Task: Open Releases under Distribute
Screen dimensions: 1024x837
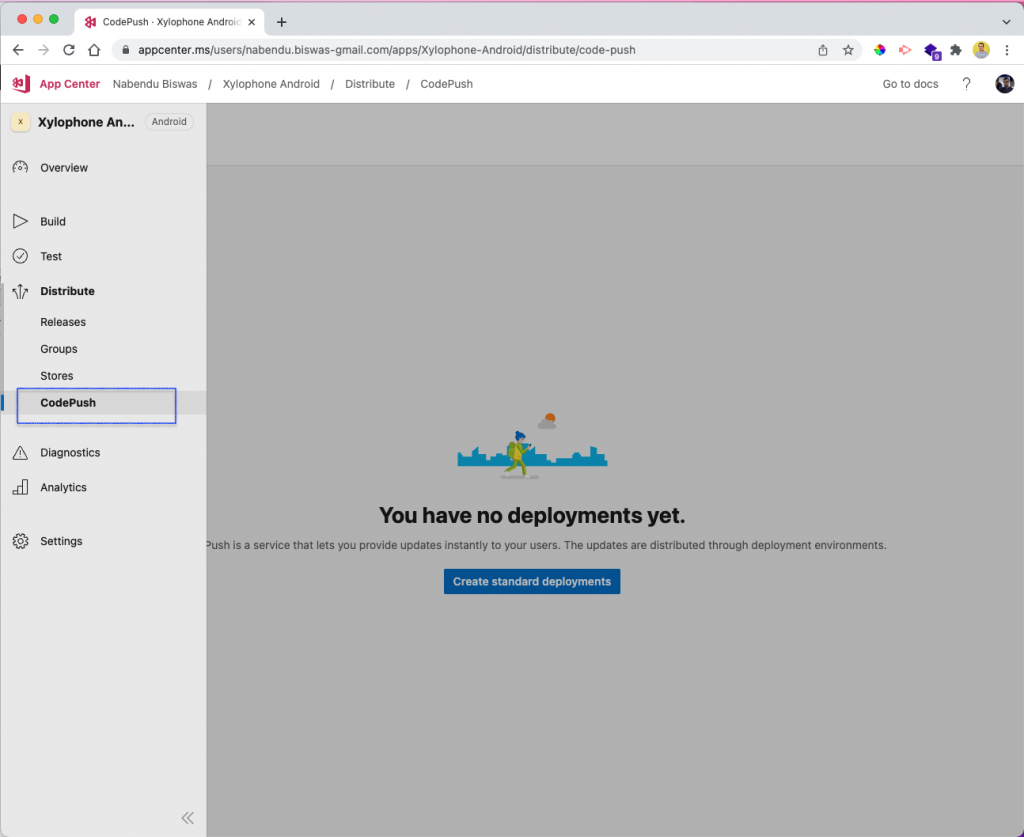Action: click(63, 322)
